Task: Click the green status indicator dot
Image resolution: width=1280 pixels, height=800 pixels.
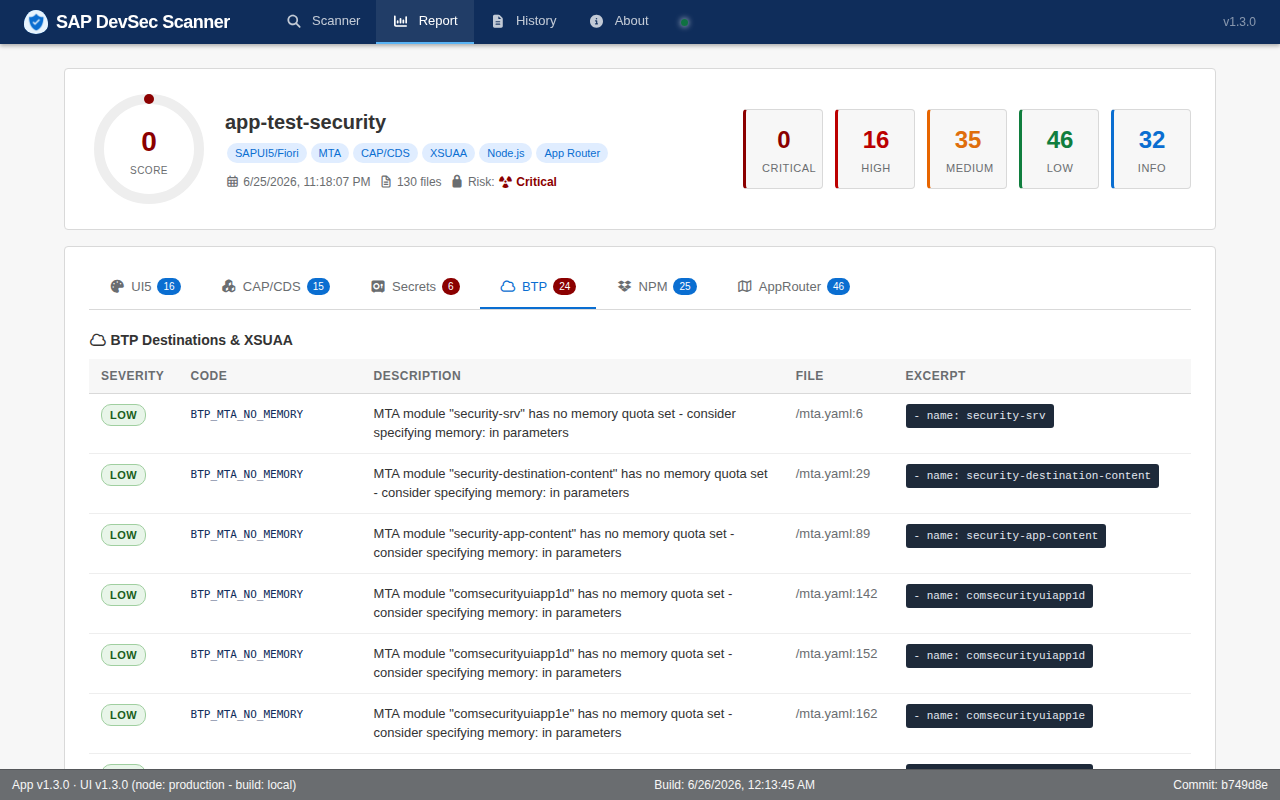Action: [684, 22]
